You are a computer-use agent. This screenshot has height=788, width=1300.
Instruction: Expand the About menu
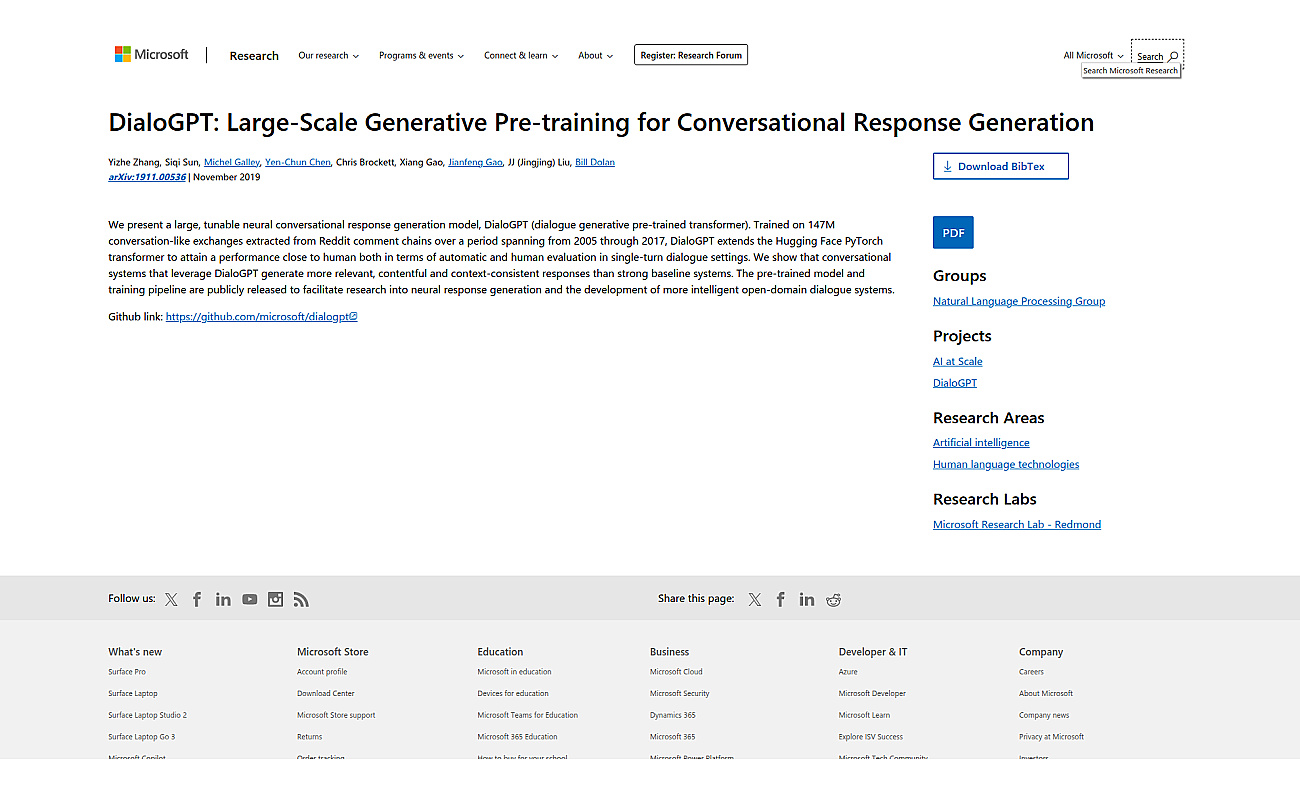click(596, 56)
